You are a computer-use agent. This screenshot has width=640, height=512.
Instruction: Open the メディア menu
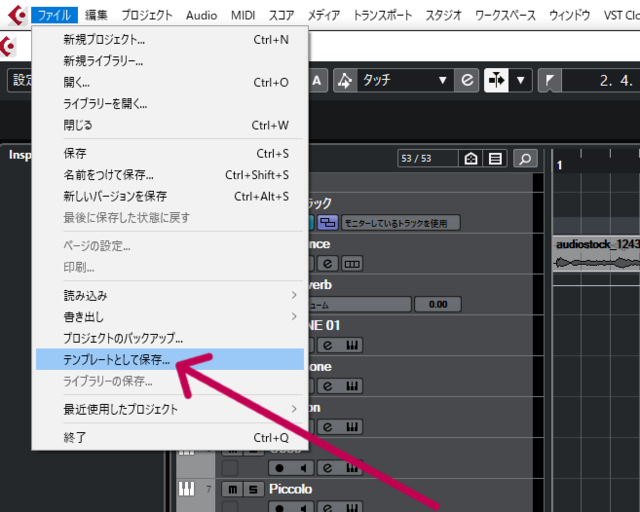[x=324, y=16]
